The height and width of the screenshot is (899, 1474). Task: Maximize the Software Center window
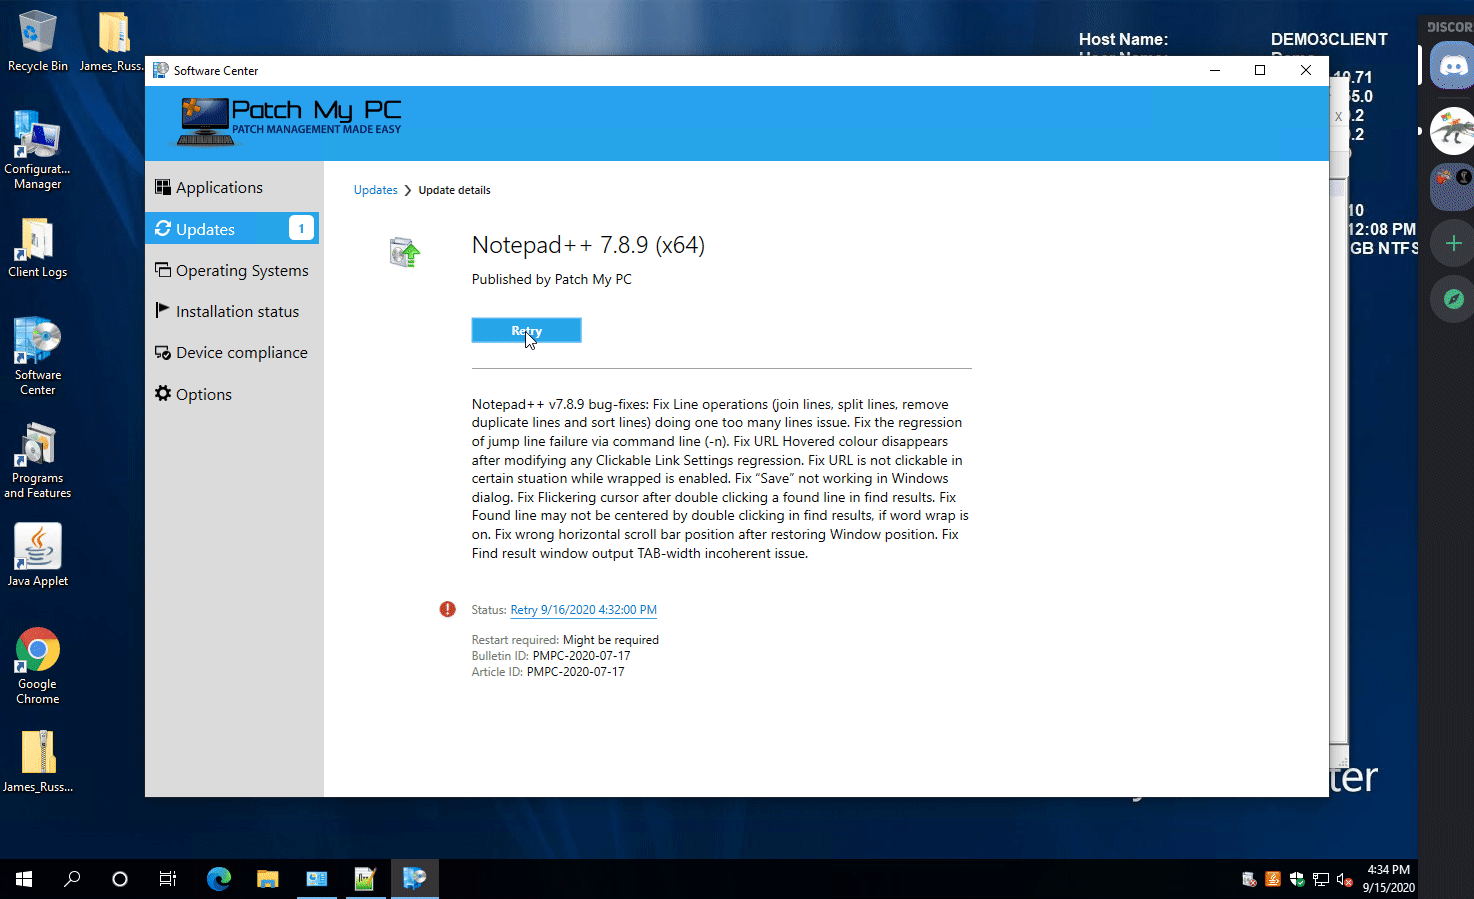[x=1260, y=70]
